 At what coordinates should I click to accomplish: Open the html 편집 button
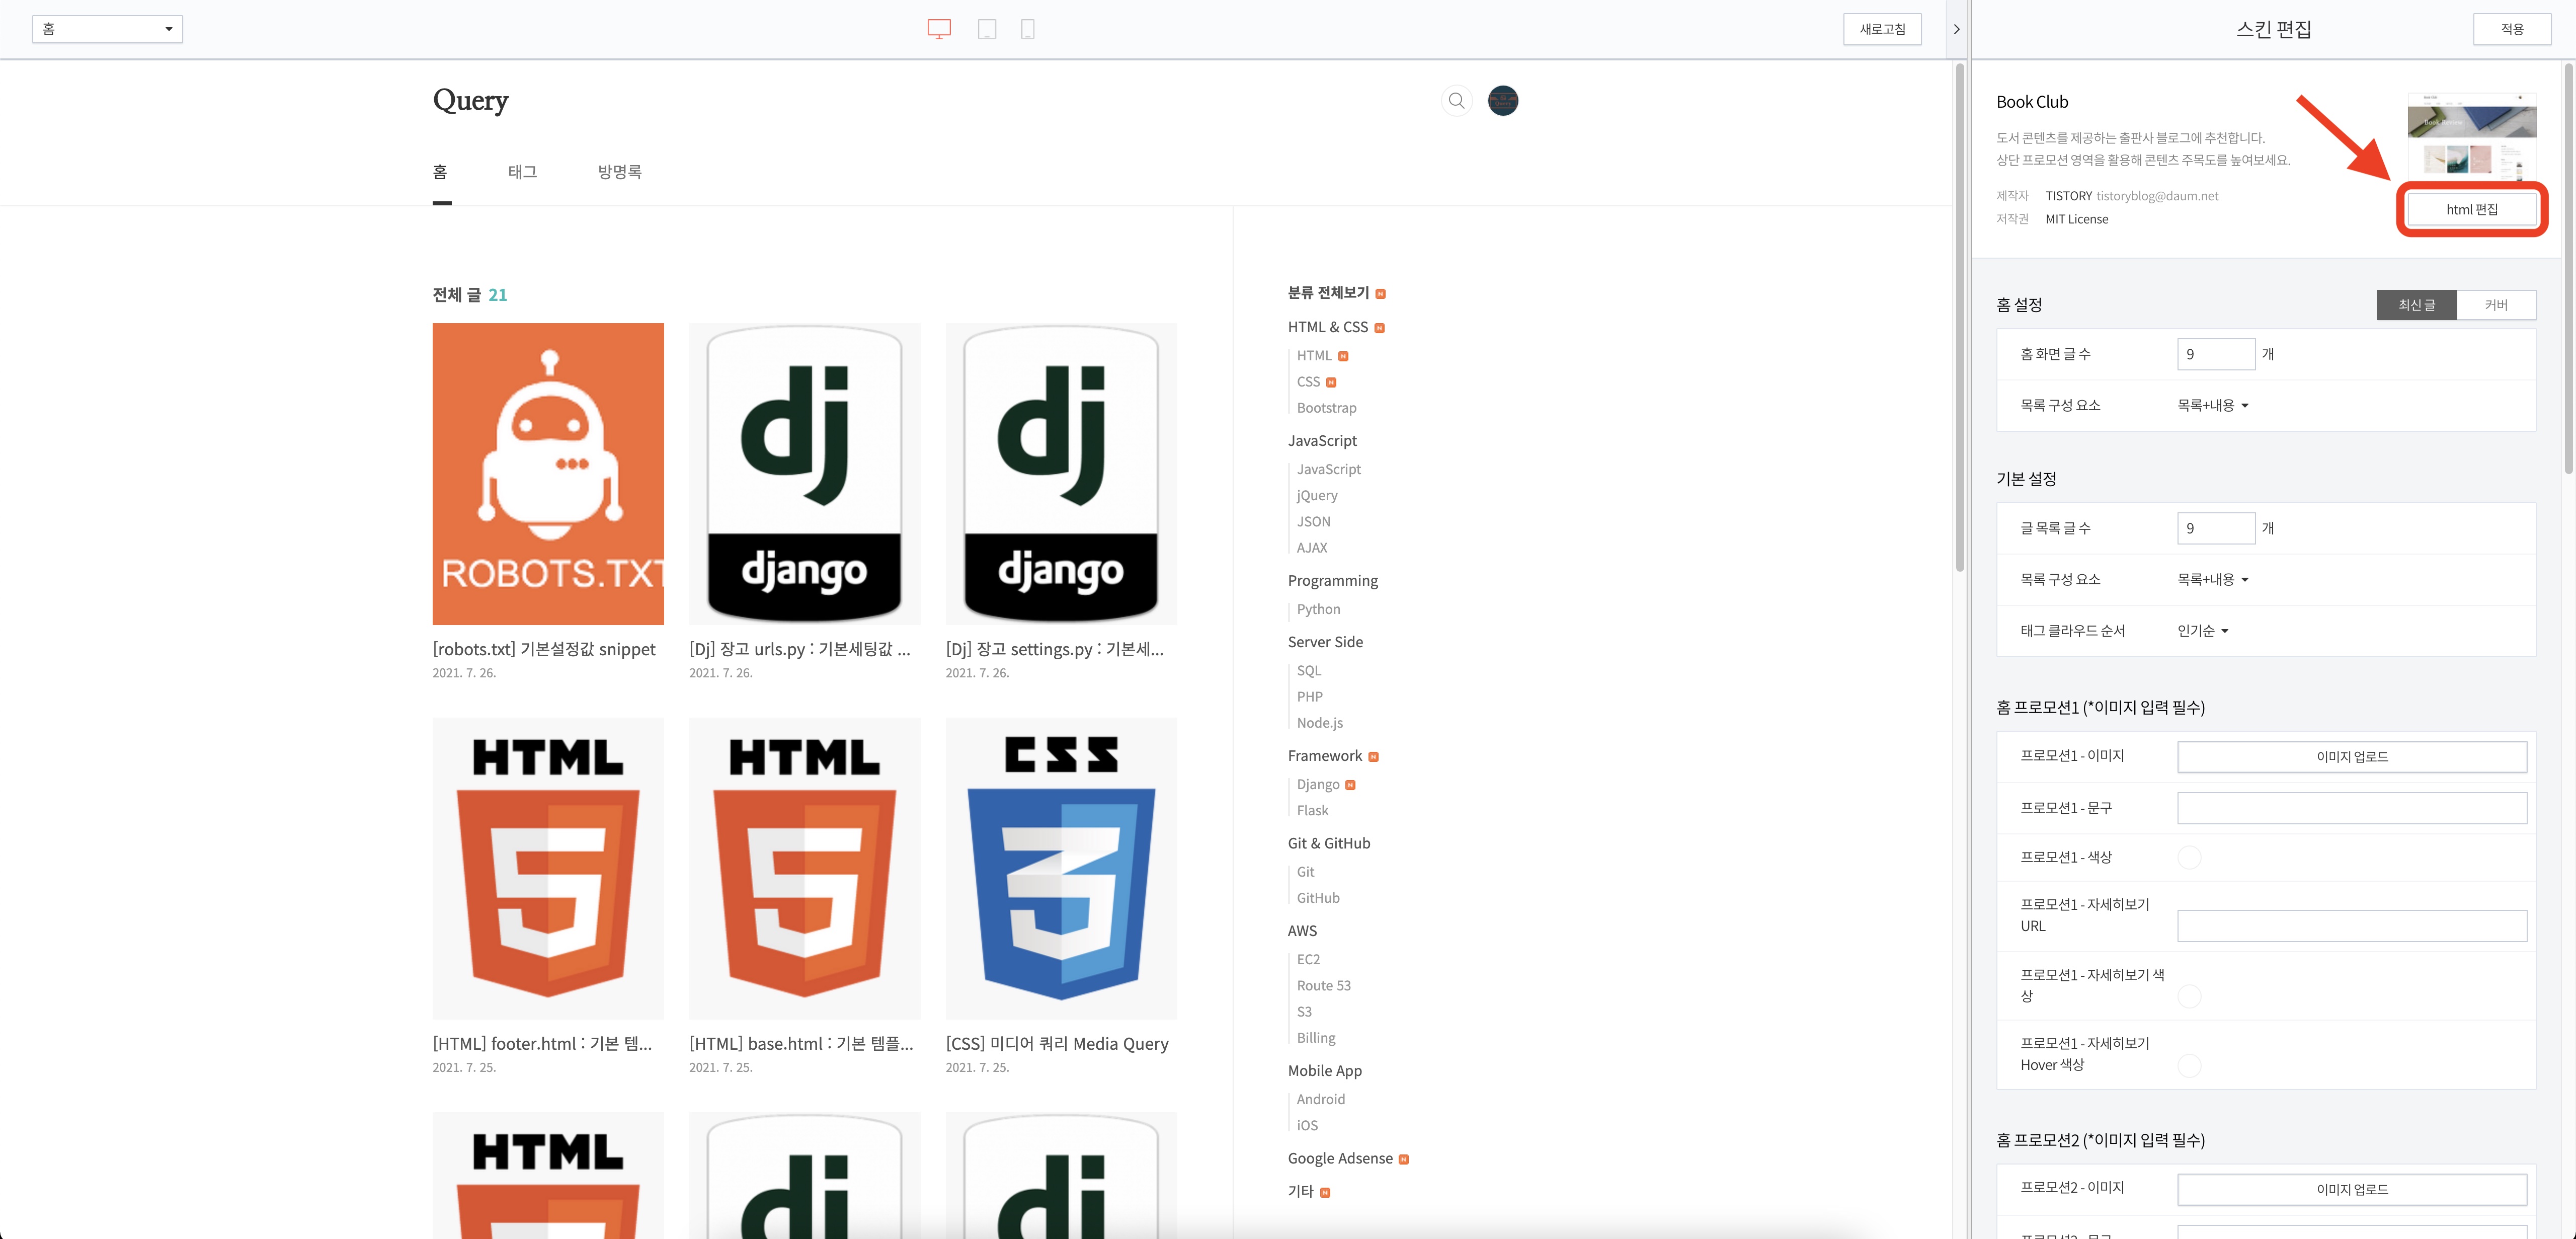tap(2471, 209)
